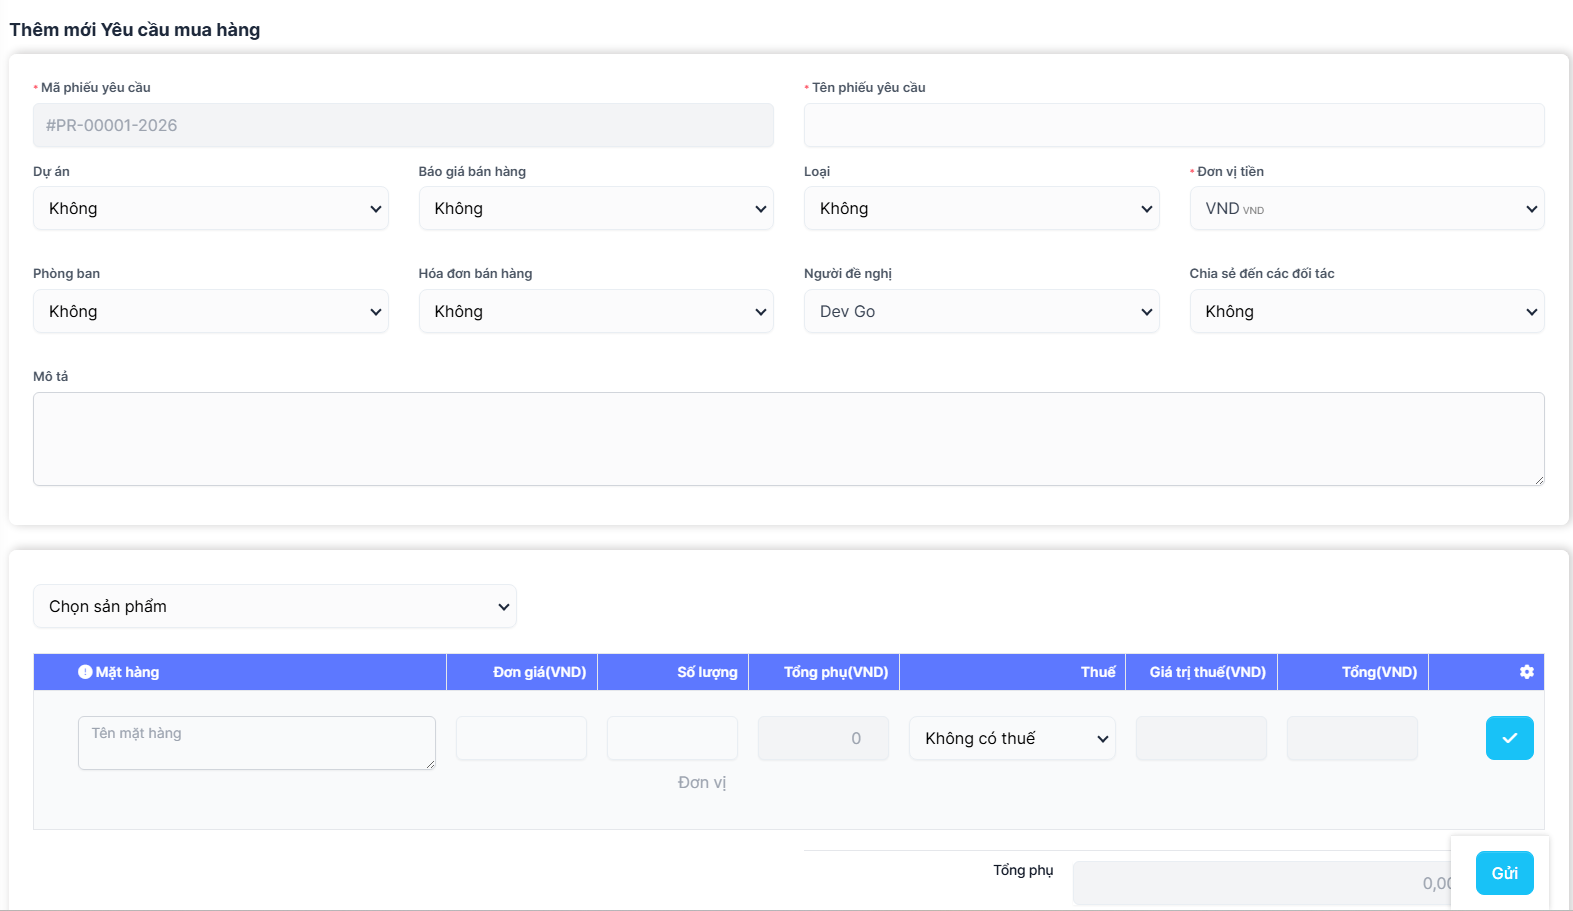Click the Số lượng input field
This screenshot has width=1573, height=911.
click(x=672, y=739)
